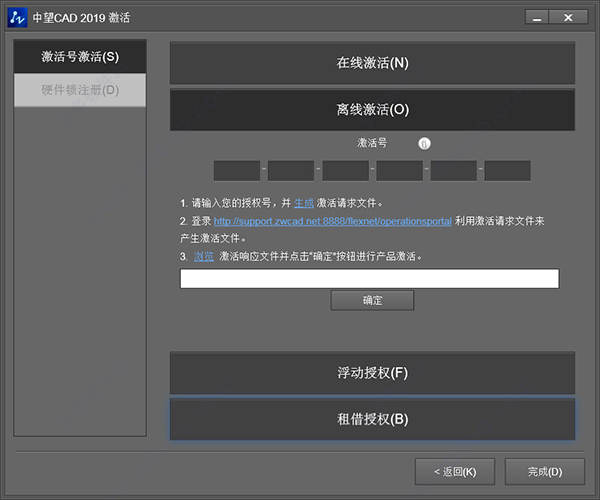Click the text 产生激活文件。
Viewport: 600px width, 500px height.
213,238
